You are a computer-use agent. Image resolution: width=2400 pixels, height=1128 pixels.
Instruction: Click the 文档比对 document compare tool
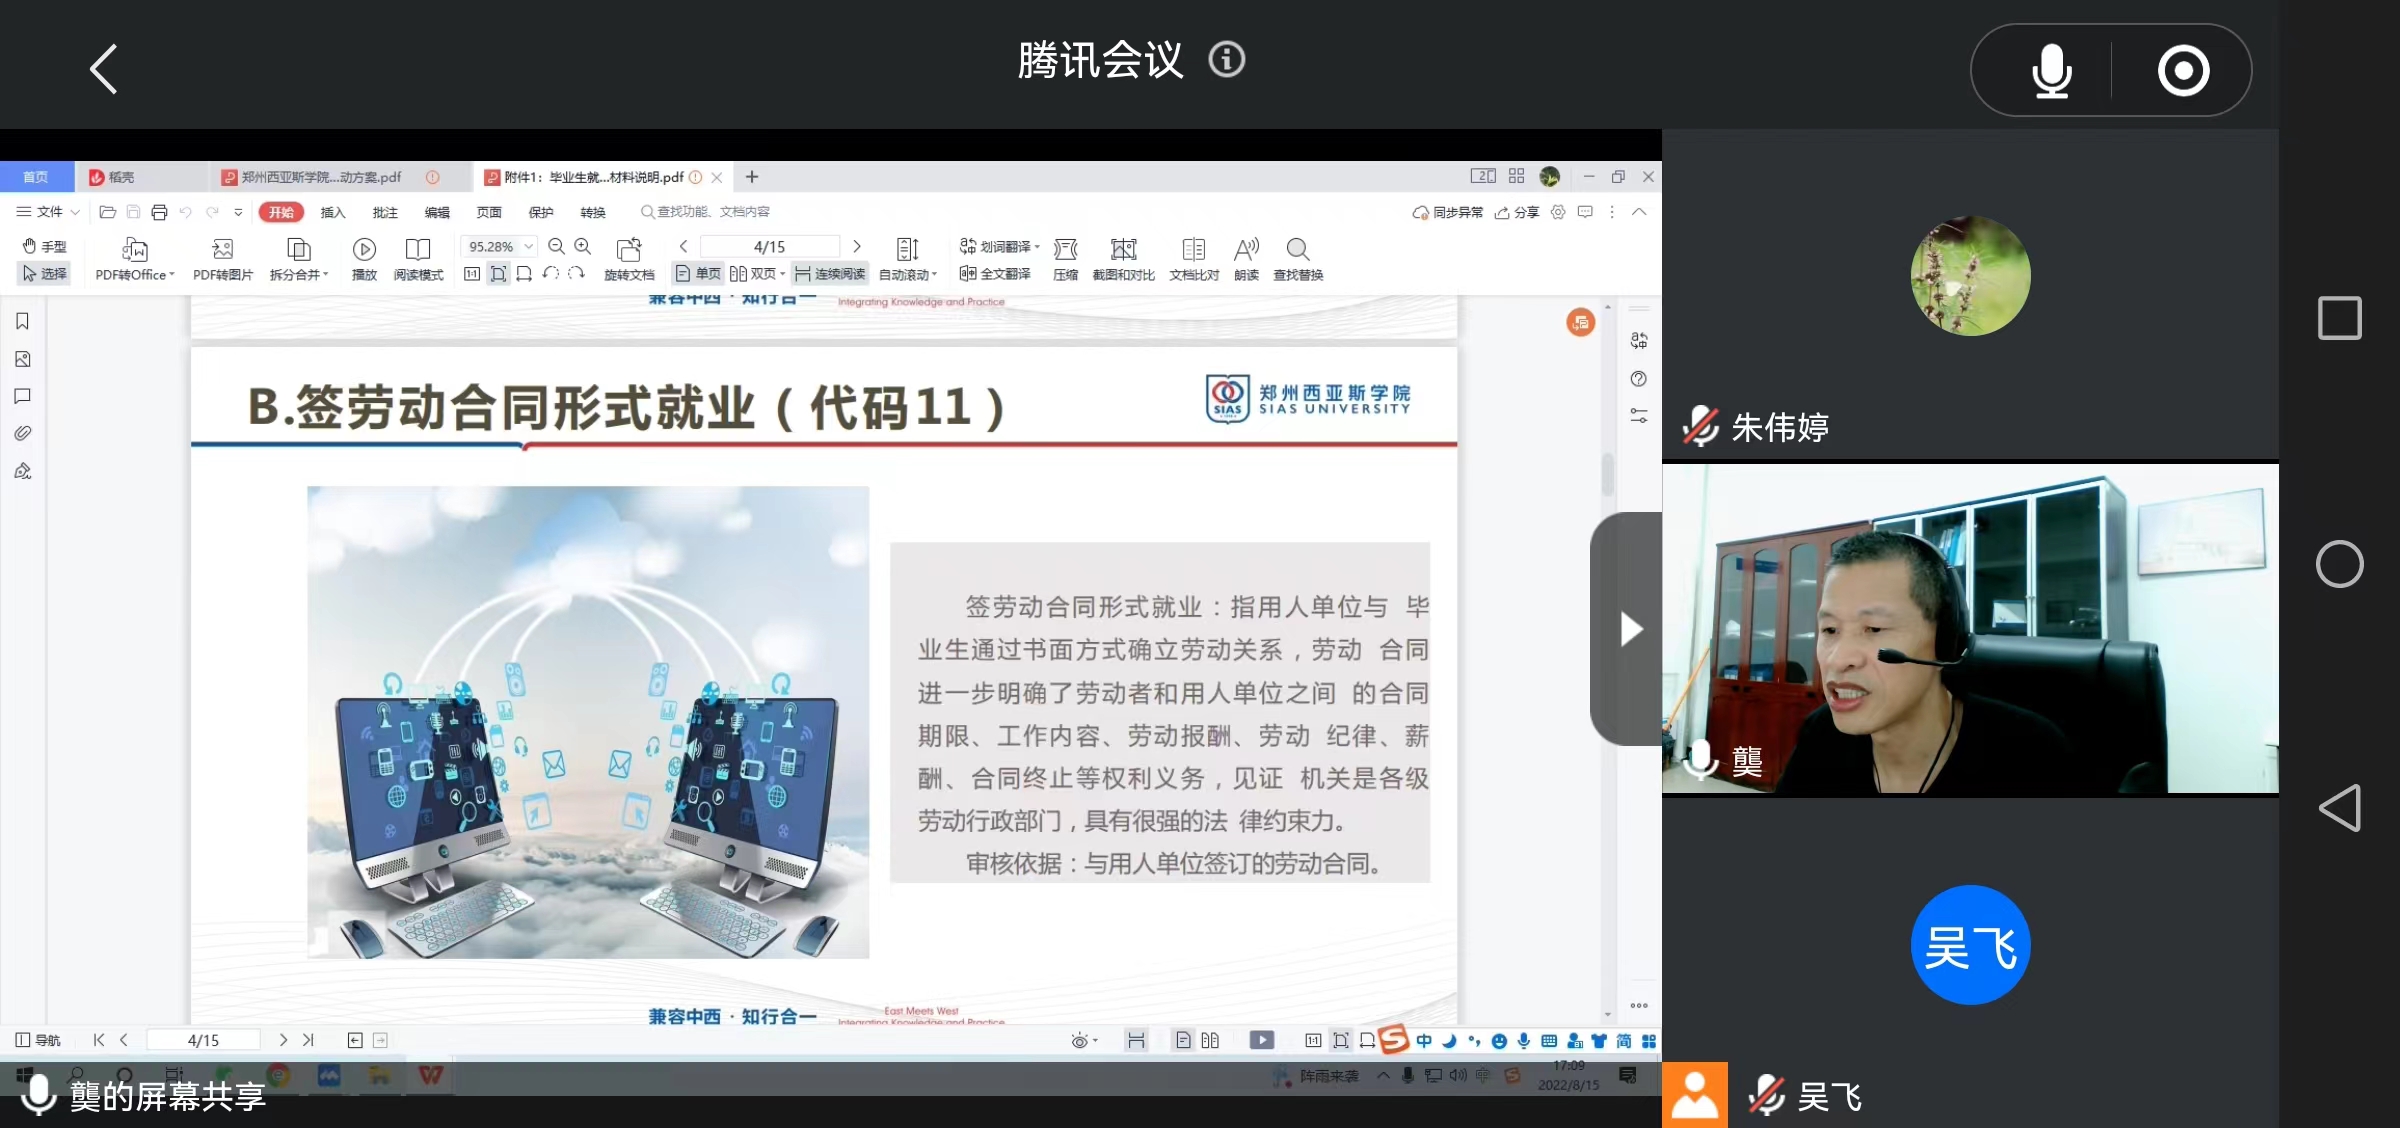point(1194,260)
